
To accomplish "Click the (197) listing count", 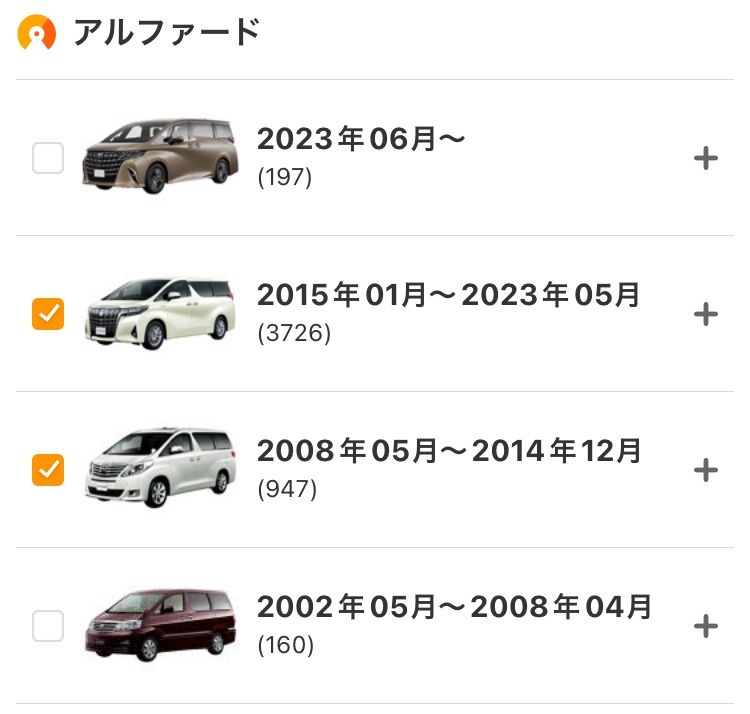I will tap(285, 177).
